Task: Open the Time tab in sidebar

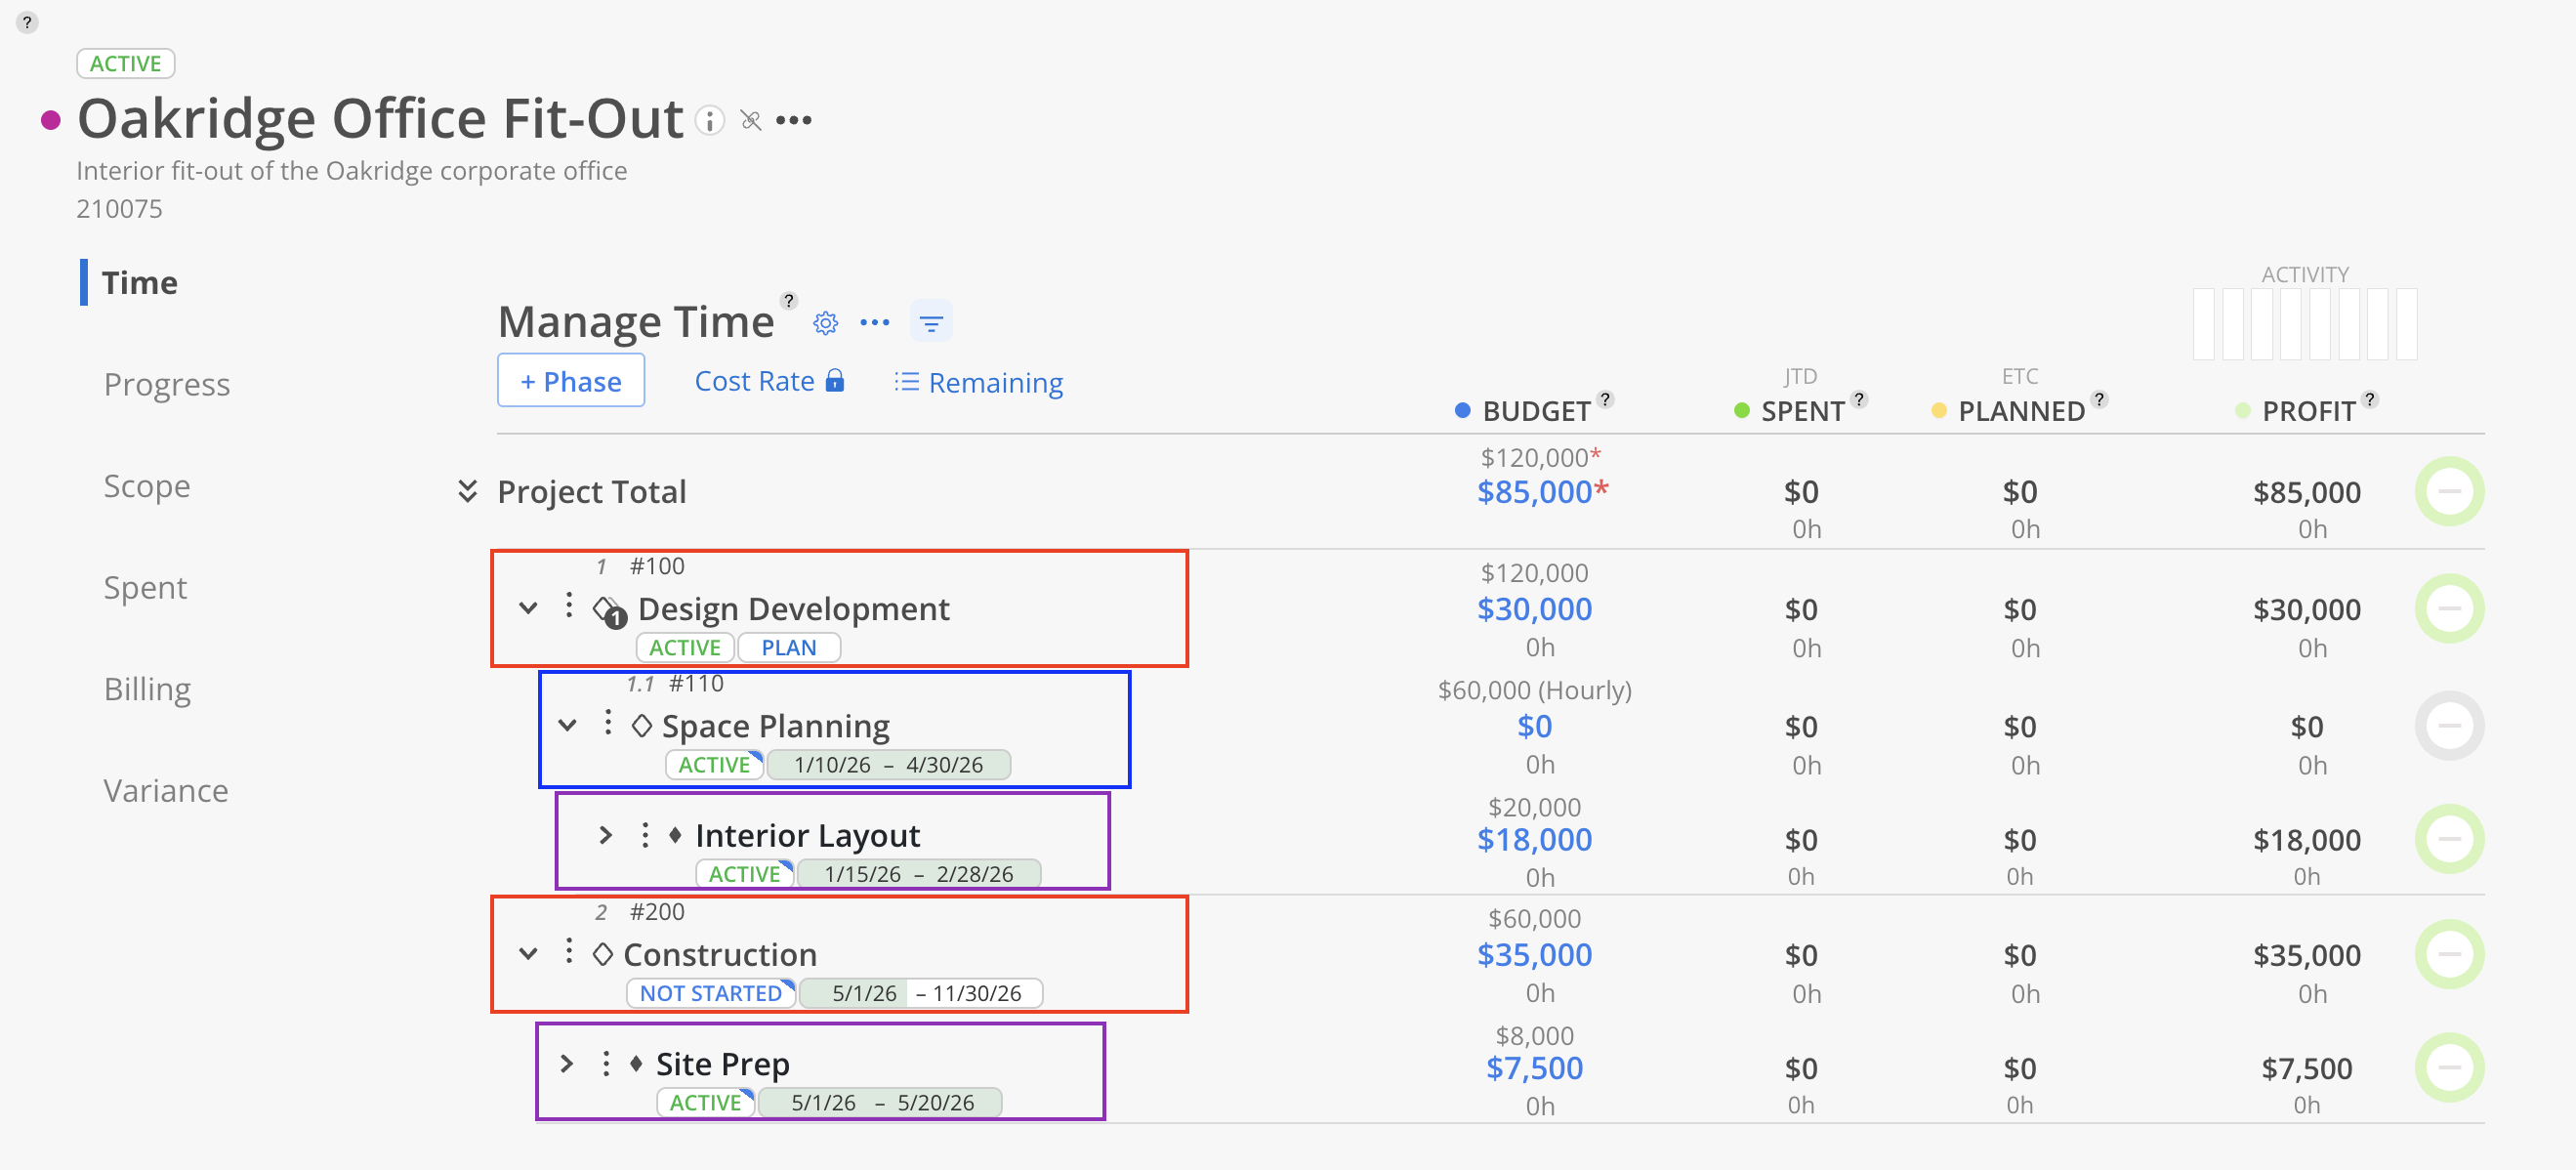Action: (139, 282)
